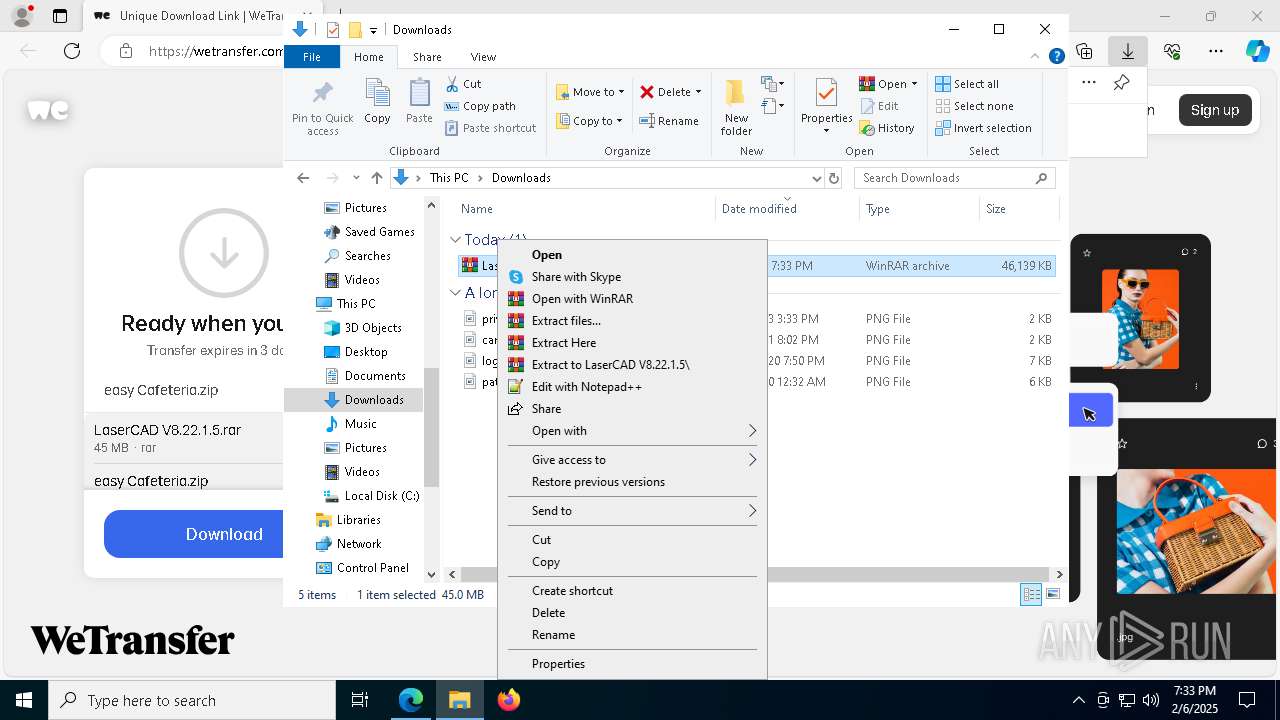This screenshot has height=720, width=1280.
Task: Open the File ribbon tab
Action: pyautogui.click(x=312, y=57)
